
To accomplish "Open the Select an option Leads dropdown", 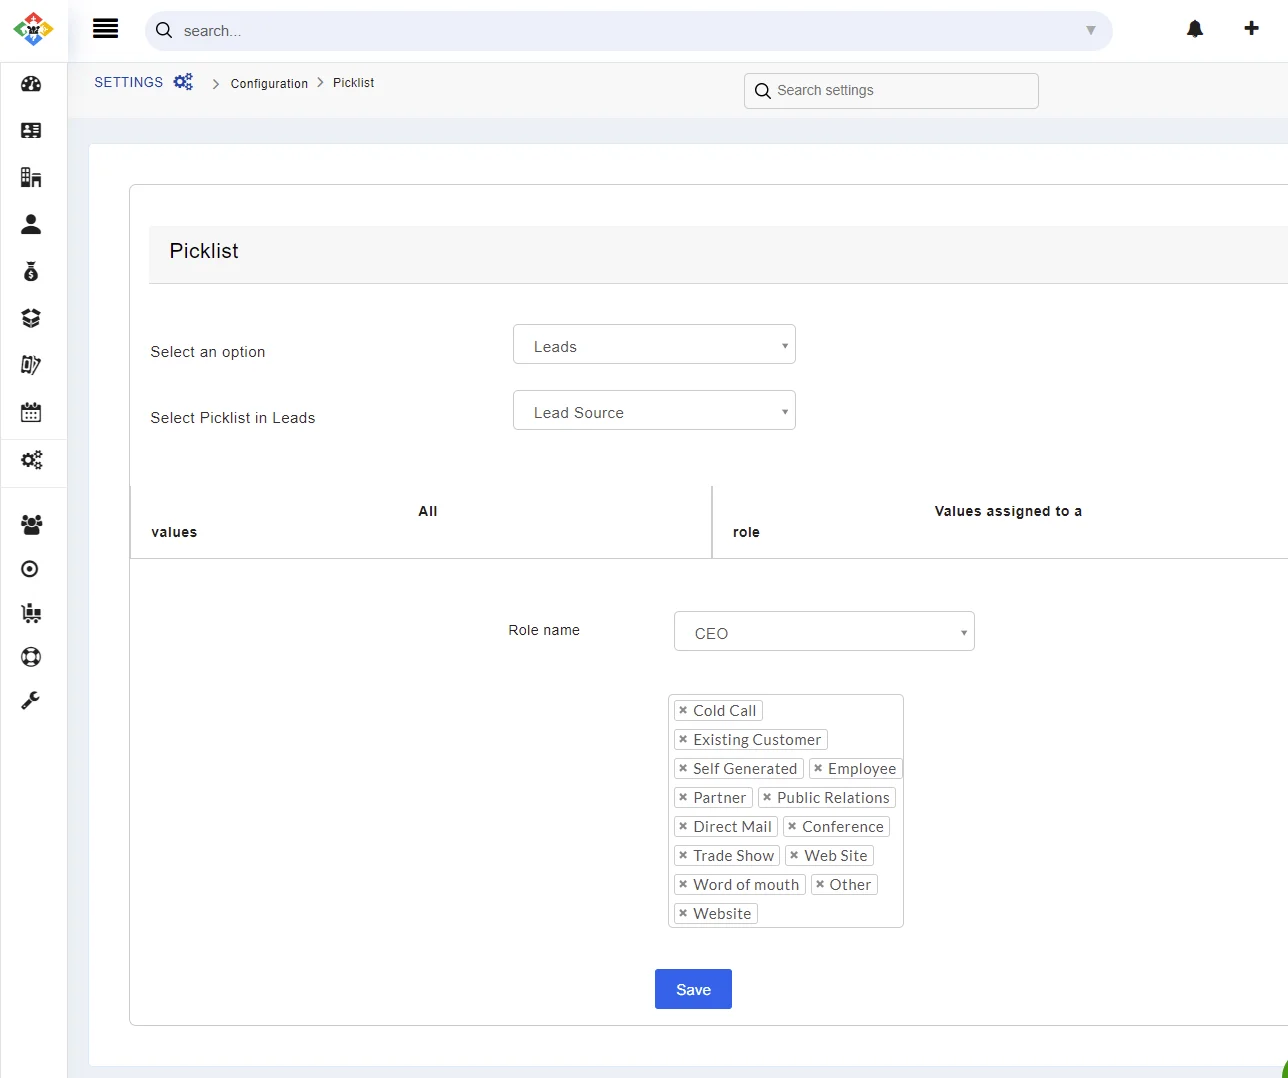I will [x=653, y=344].
